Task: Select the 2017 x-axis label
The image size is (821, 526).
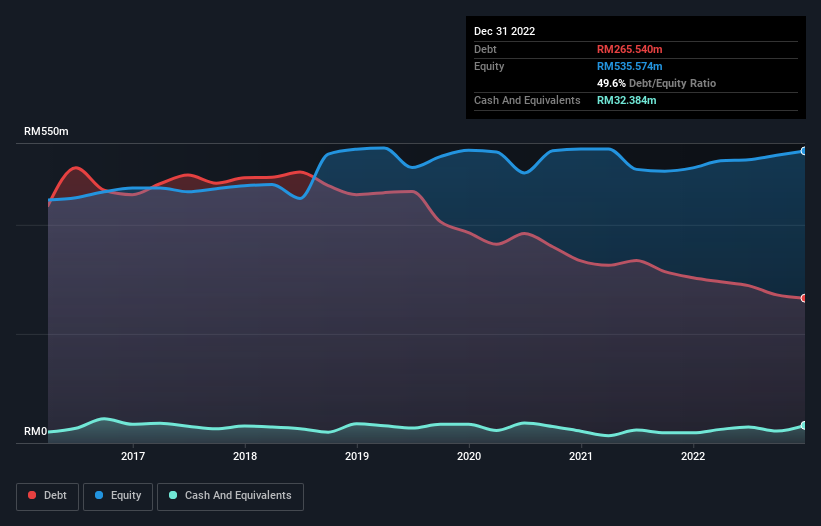Action: 133,456
